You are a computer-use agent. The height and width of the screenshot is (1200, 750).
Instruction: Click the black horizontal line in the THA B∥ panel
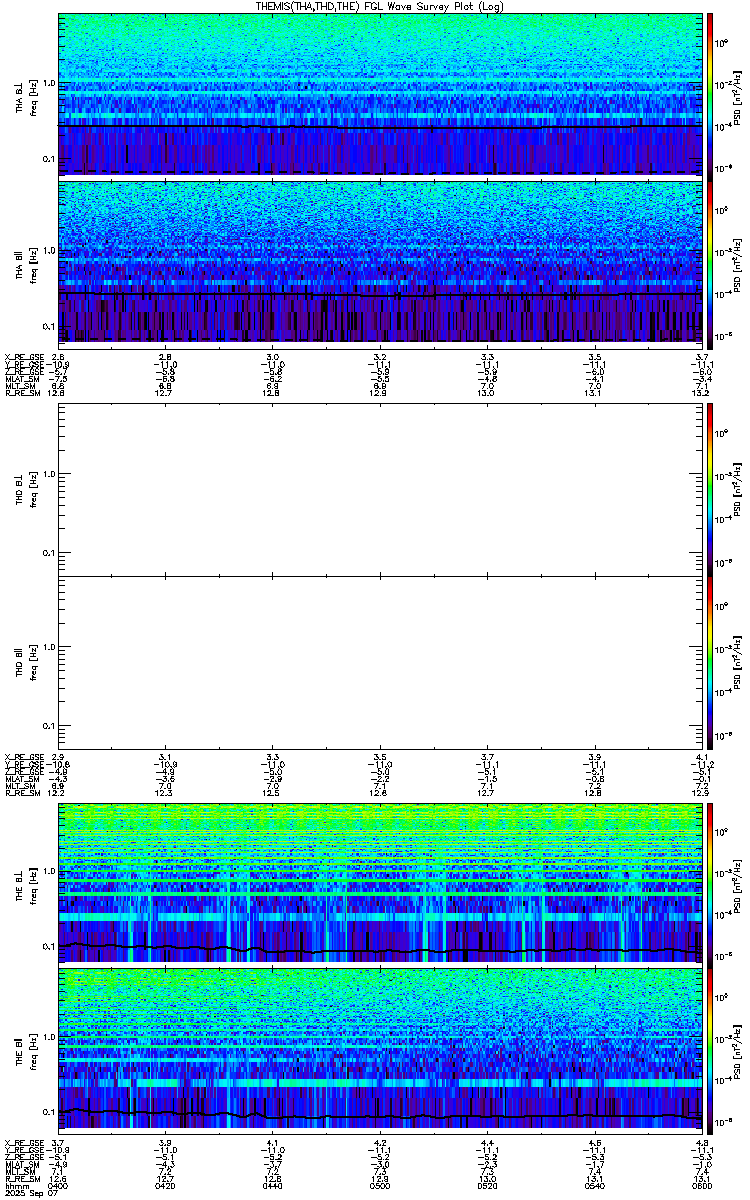point(380,294)
